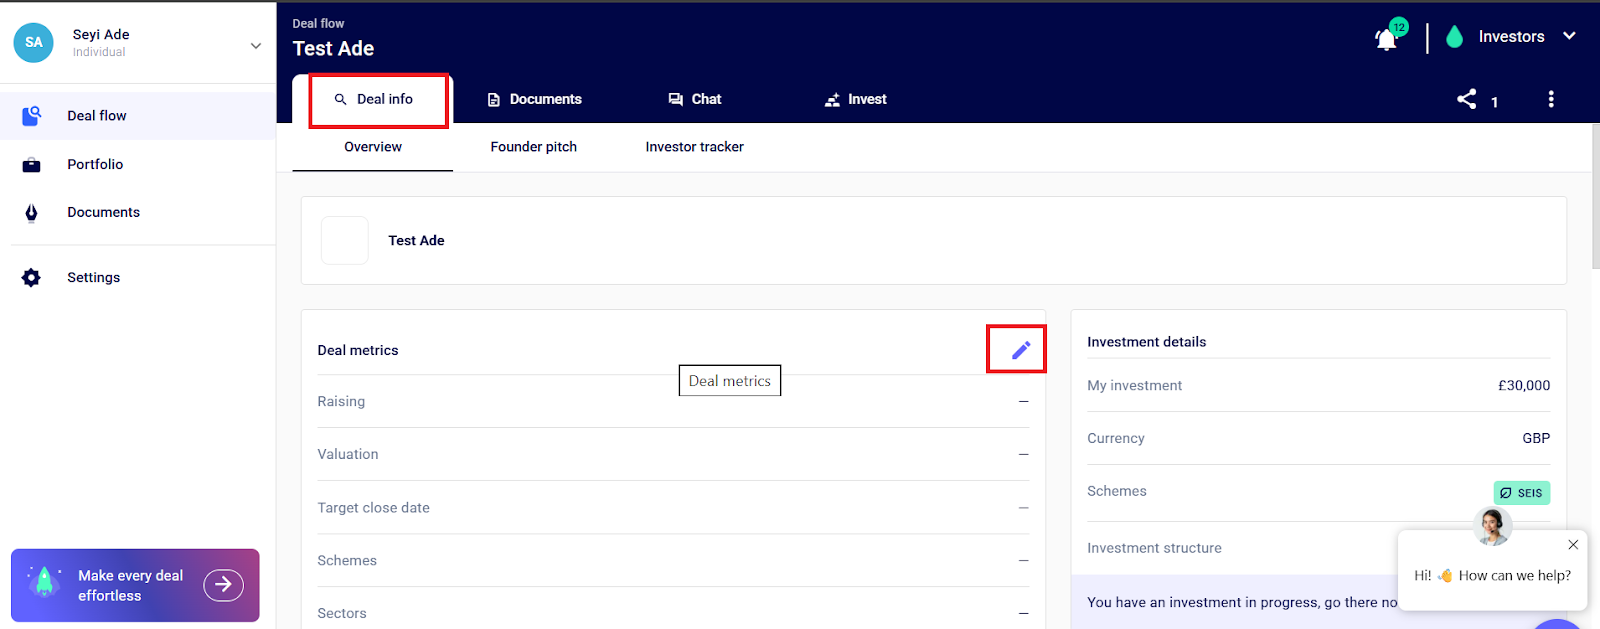
Task: Click the vertical page scrollbar
Action: pos(1595,200)
